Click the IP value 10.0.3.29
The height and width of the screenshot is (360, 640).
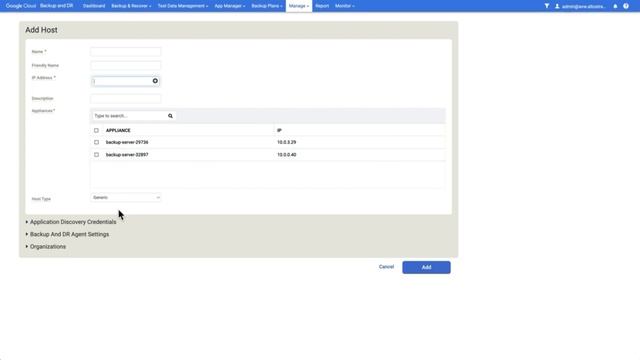(x=287, y=142)
